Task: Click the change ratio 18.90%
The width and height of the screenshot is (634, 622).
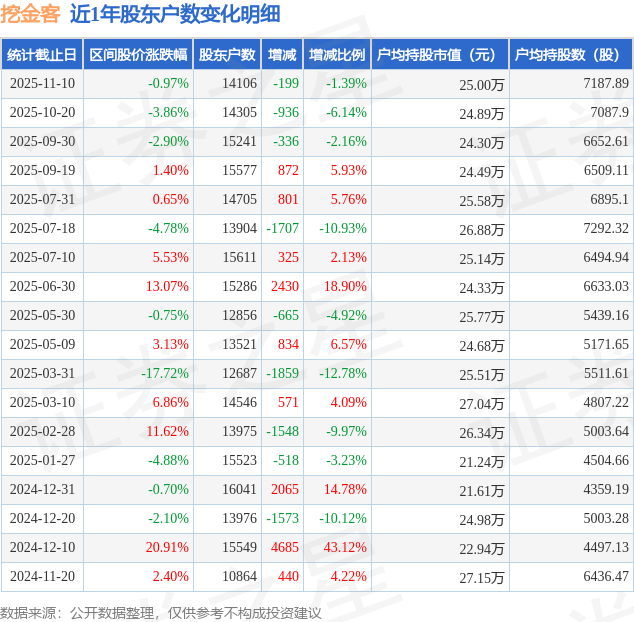Action: tap(345, 286)
